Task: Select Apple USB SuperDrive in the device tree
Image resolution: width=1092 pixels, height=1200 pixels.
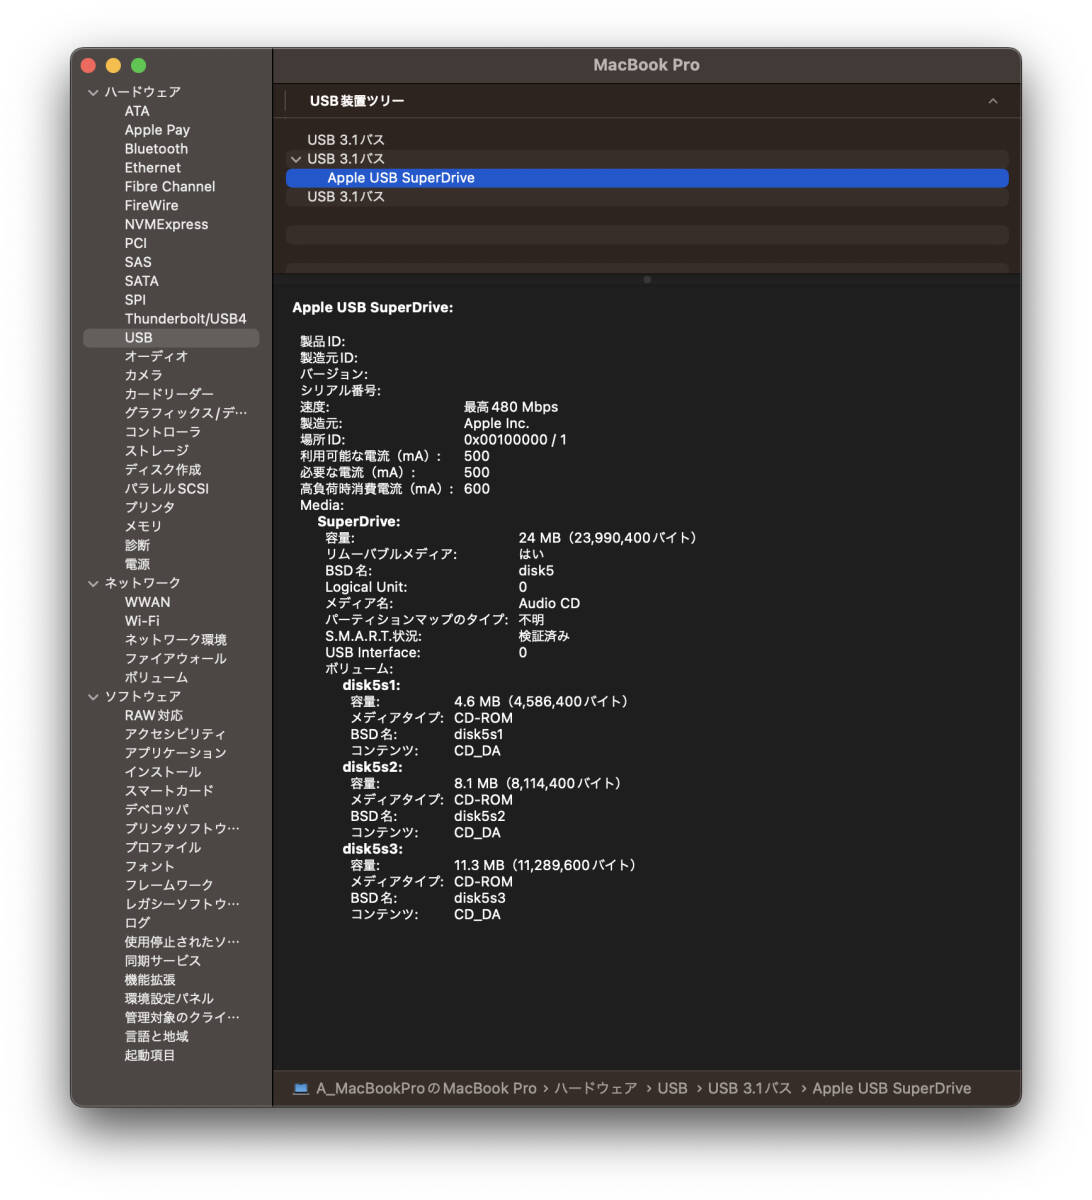Action: [x=647, y=178]
